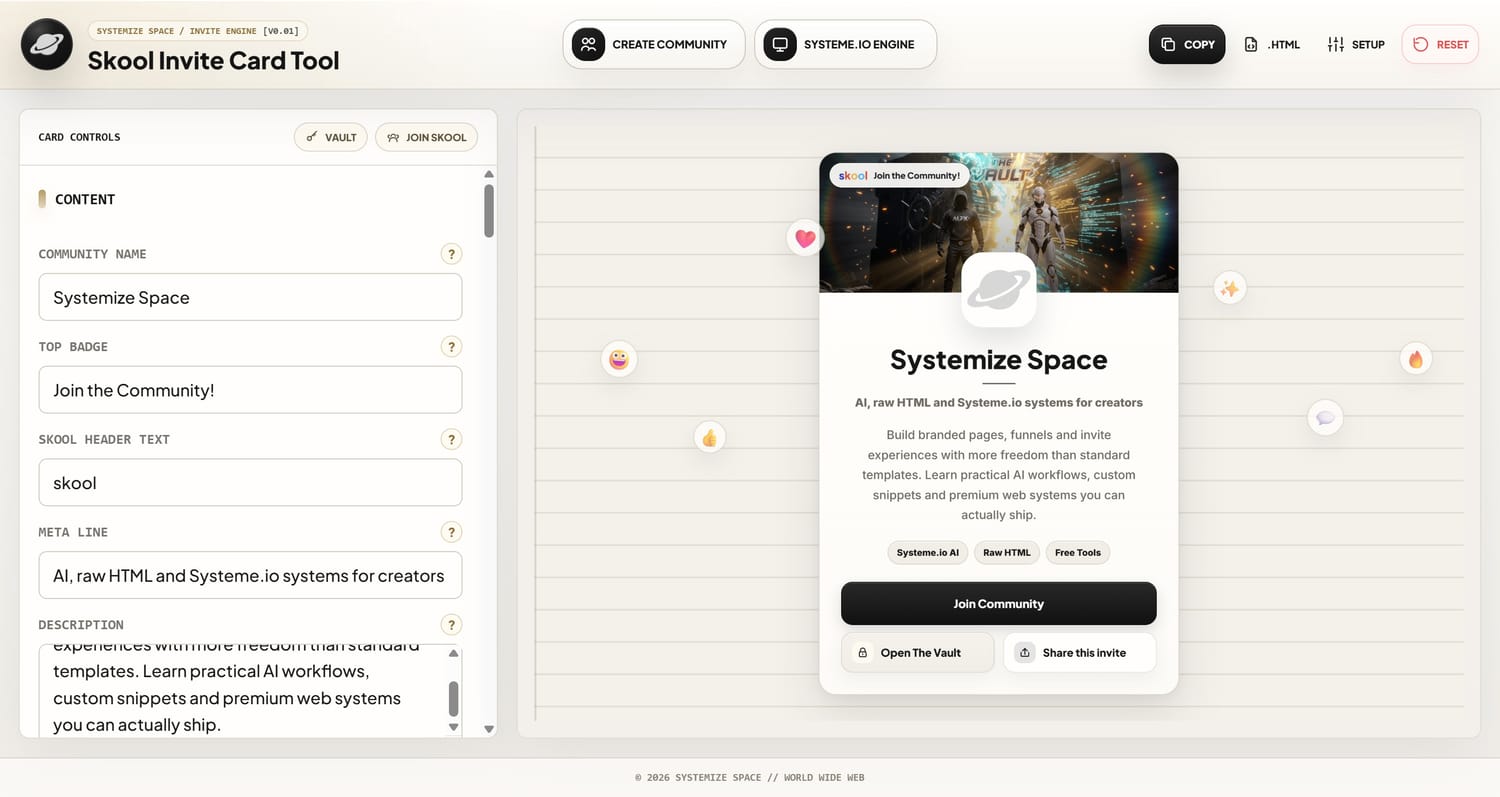This screenshot has height=797, width=1500.
Task: Show help for Skool Header Text
Action: click(x=451, y=439)
